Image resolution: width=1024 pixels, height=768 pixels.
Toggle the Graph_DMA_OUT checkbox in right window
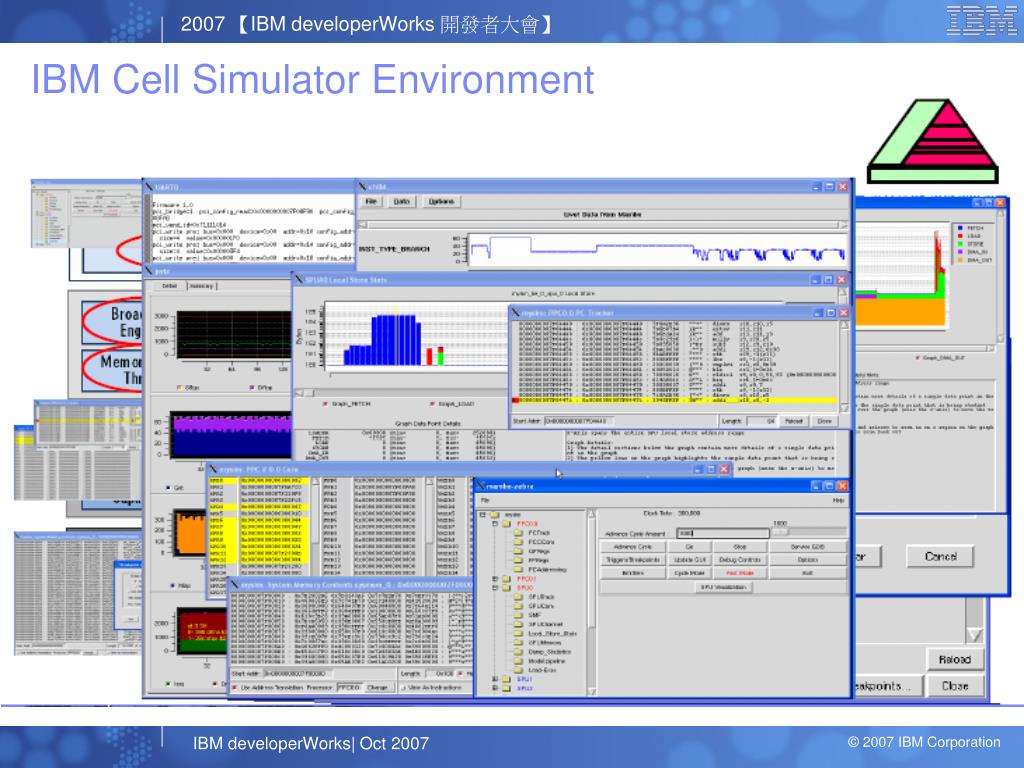click(x=918, y=358)
